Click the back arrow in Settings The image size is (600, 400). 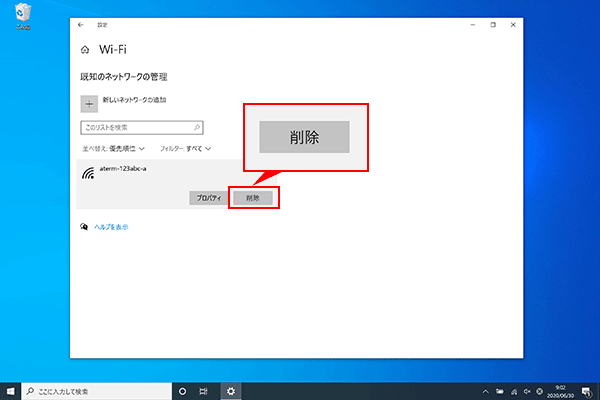pos(81,25)
